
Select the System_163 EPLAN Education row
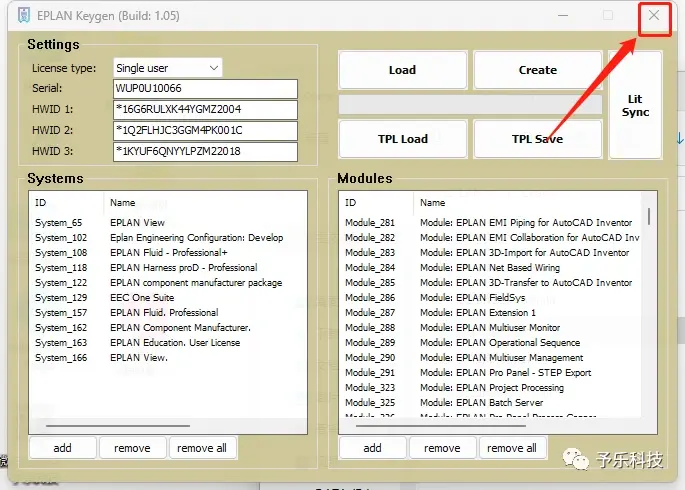168,342
